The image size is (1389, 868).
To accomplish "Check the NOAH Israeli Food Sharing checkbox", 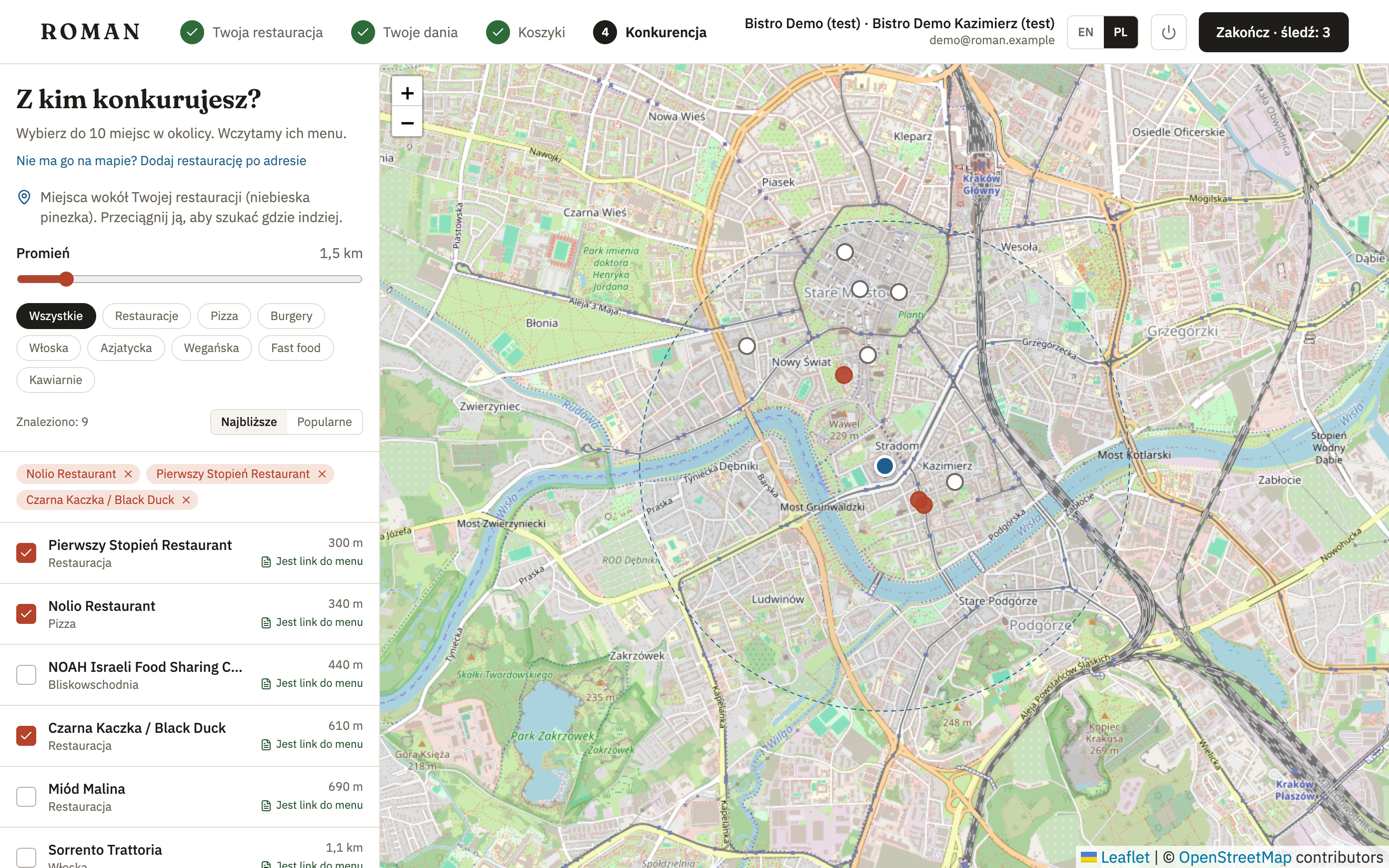I will 27,675.
